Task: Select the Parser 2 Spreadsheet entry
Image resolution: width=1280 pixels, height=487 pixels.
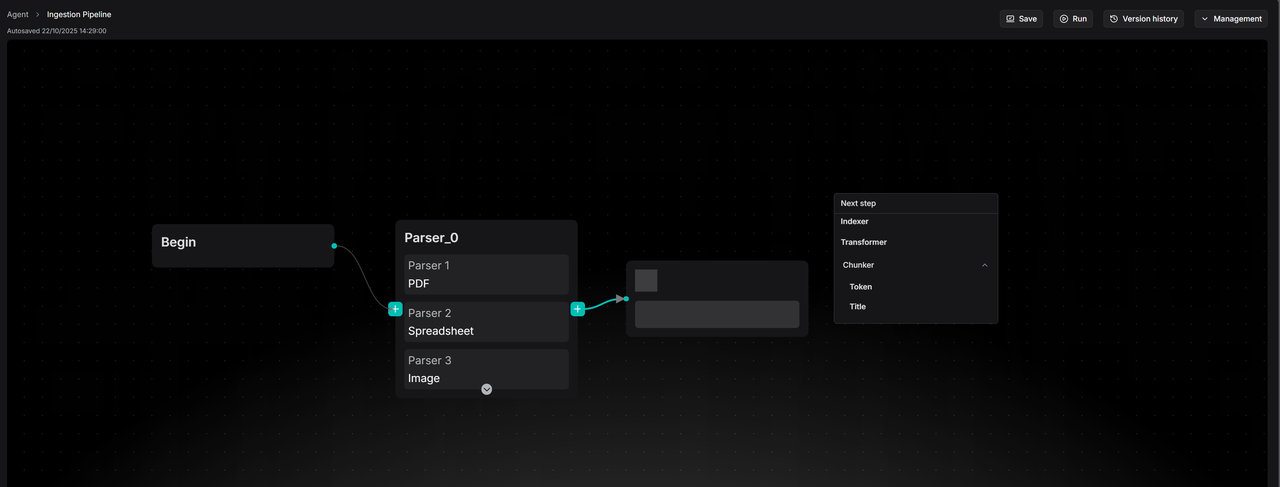Action: click(x=486, y=322)
